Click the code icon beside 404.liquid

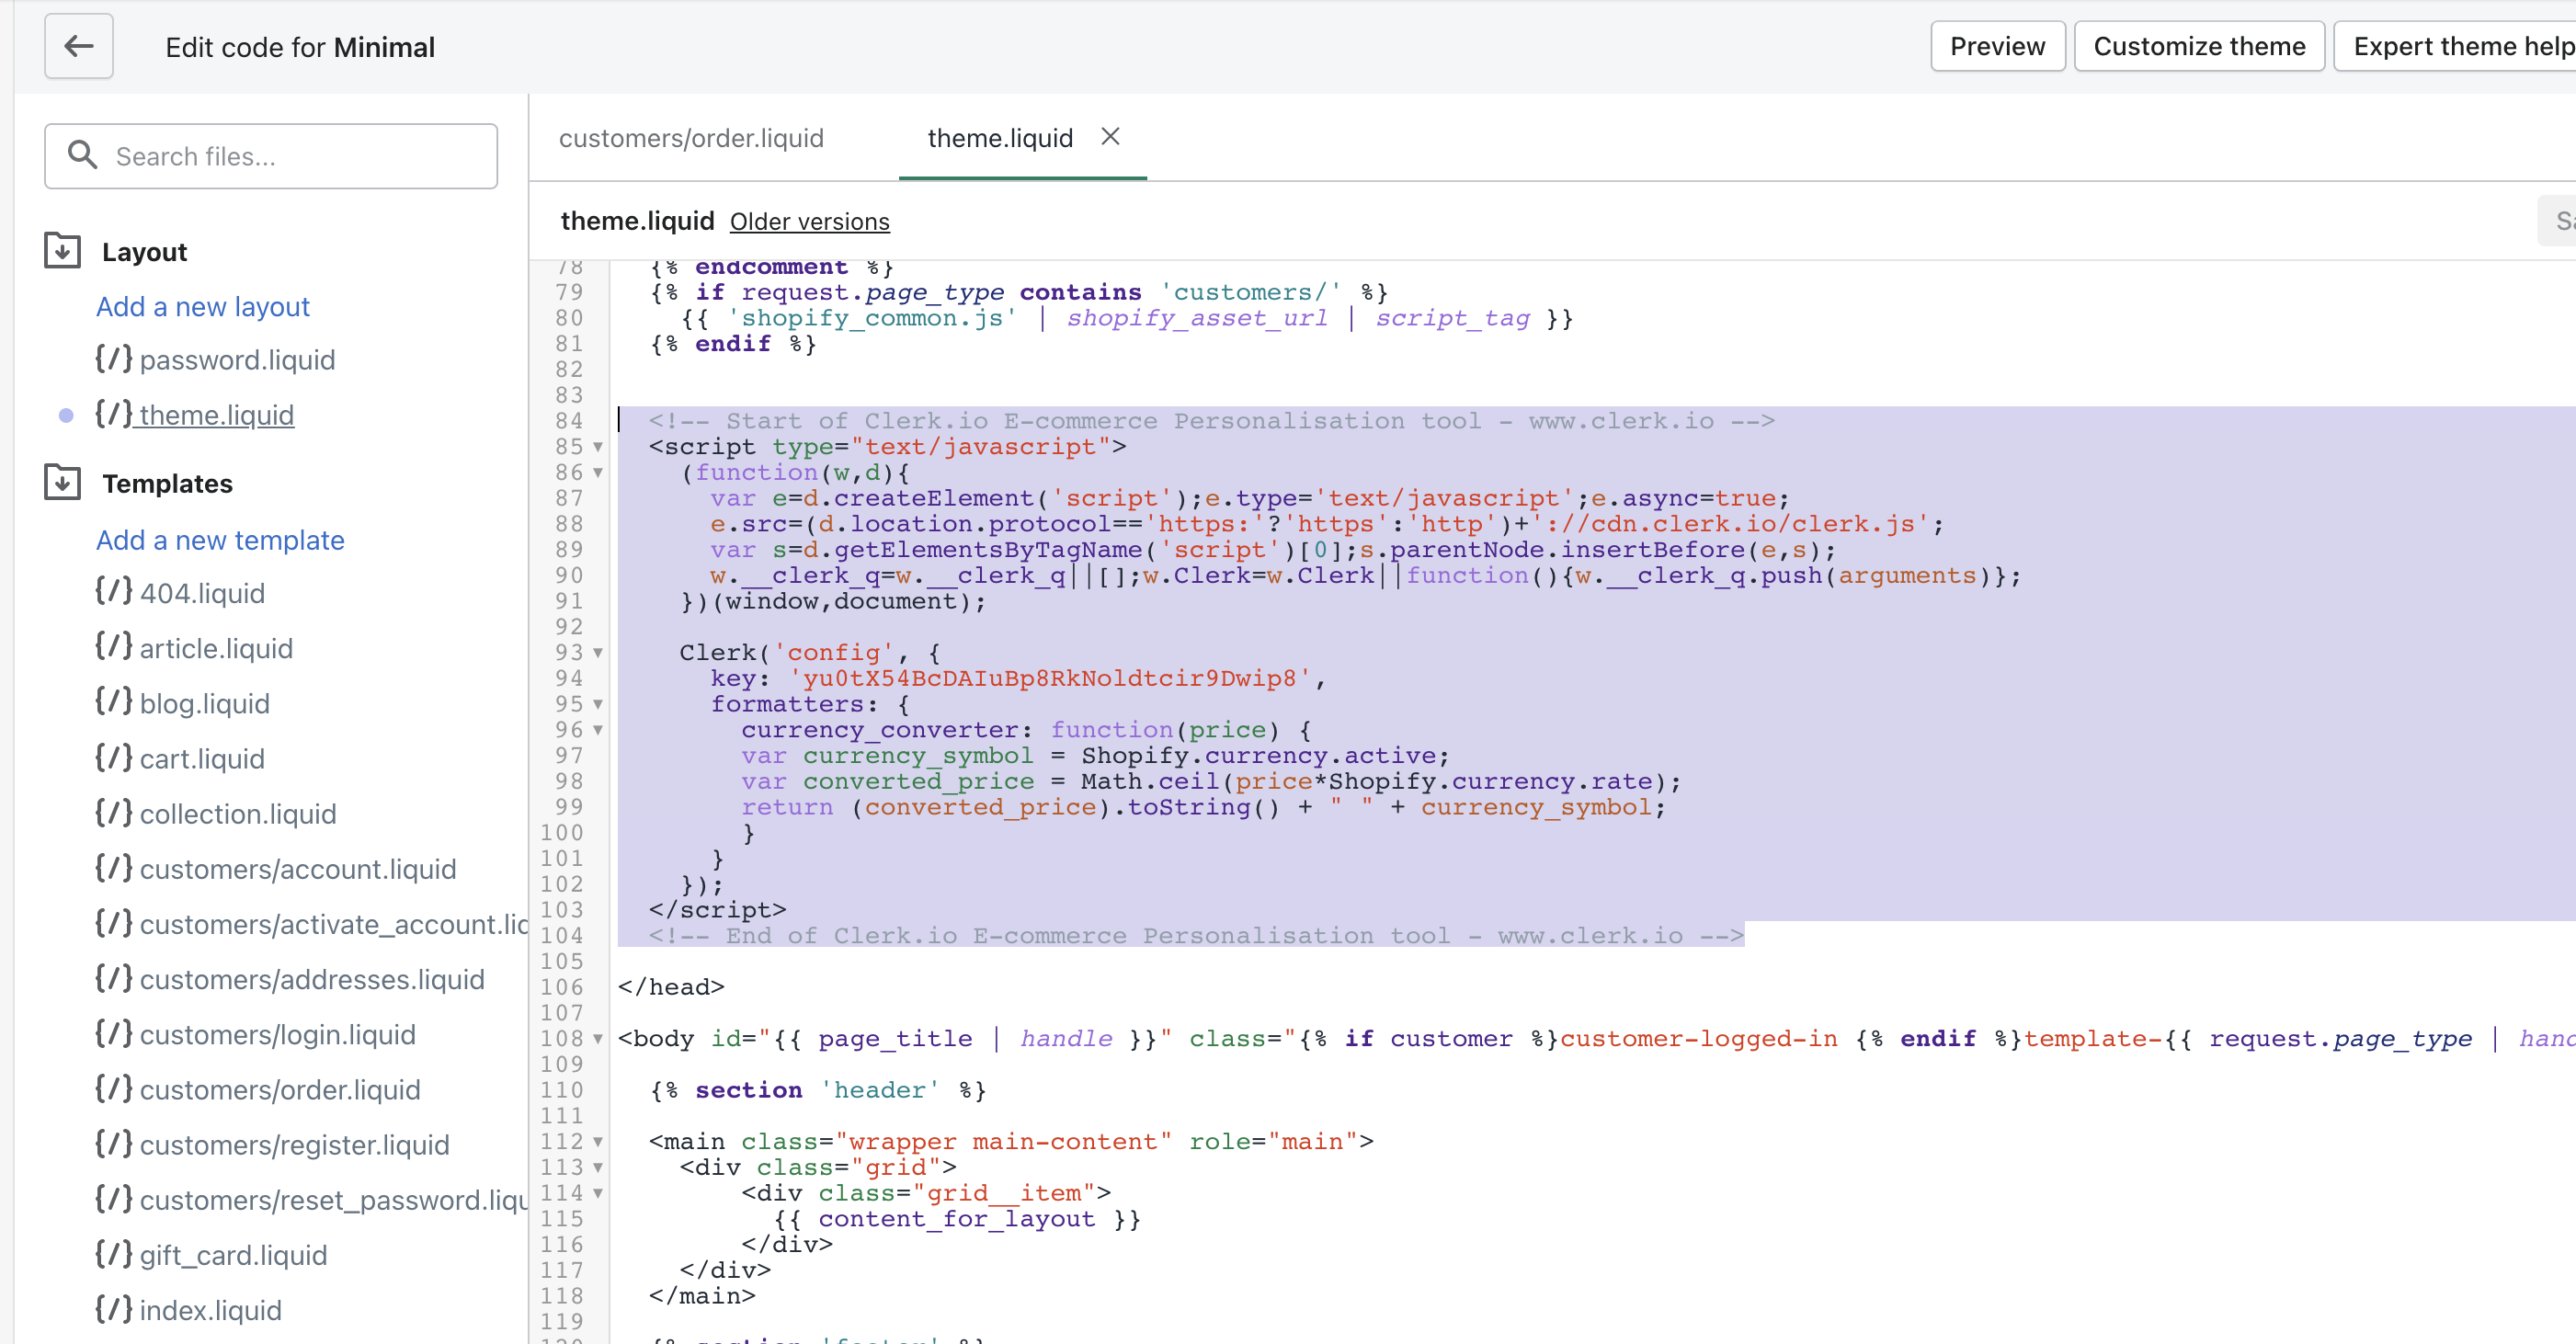tap(113, 592)
